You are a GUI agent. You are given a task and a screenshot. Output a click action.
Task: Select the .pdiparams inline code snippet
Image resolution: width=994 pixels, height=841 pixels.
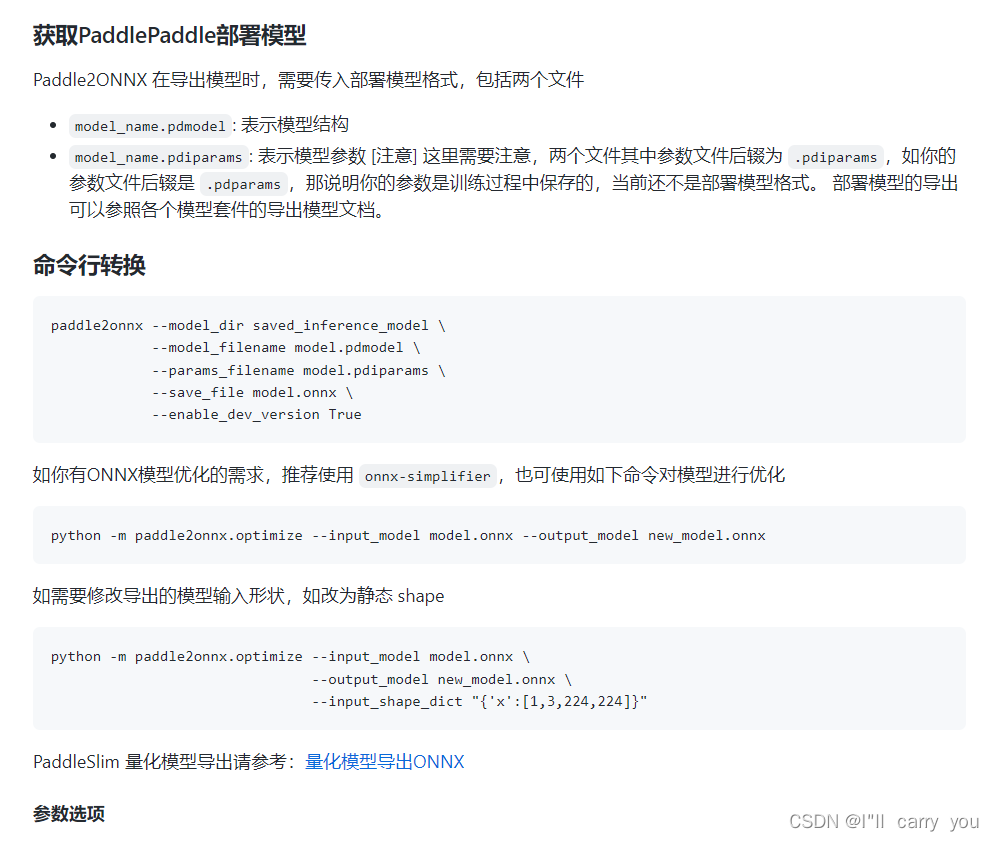[x=837, y=156]
